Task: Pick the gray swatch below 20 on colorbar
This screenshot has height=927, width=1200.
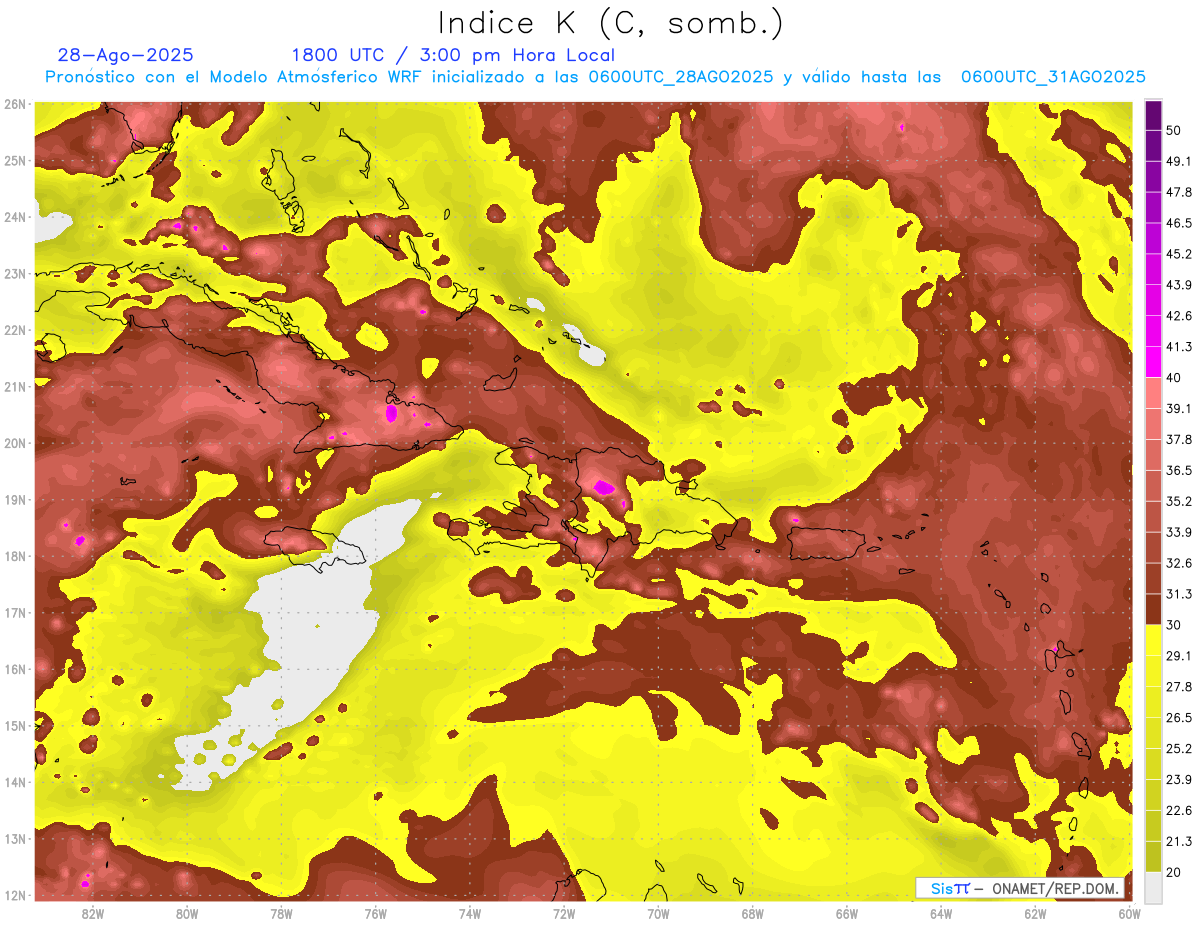Action: click(1153, 886)
